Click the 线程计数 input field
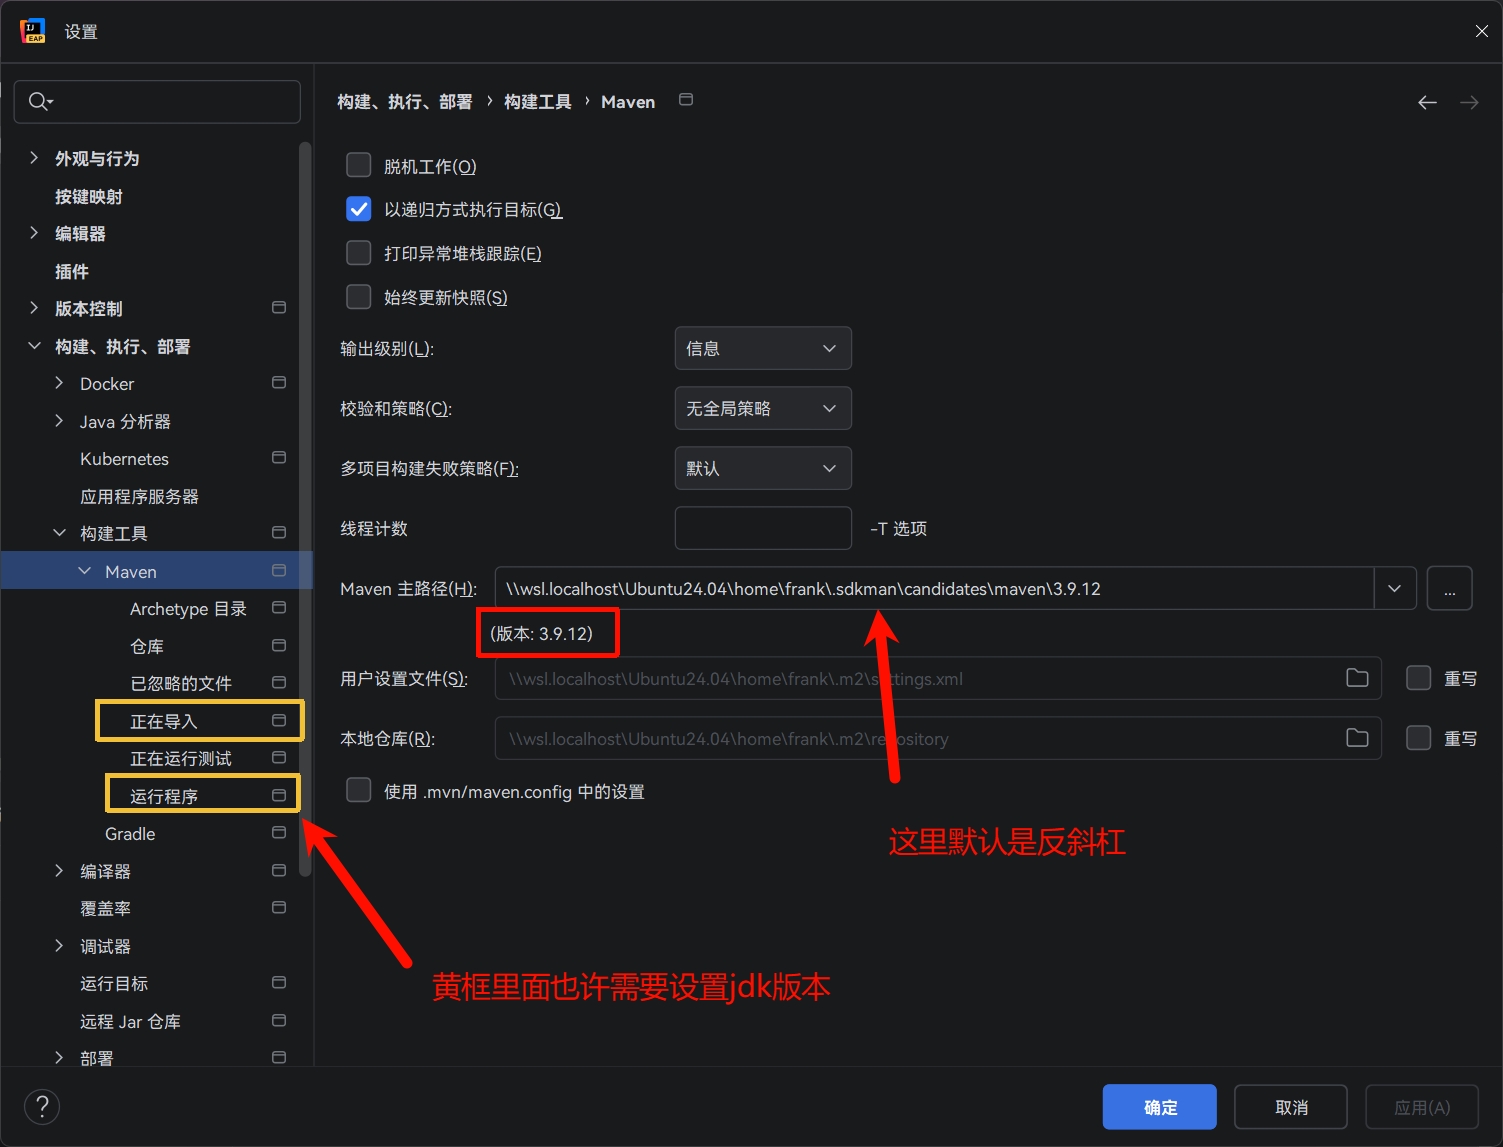This screenshot has width=1503, height=1147. click(x=763, y=528)
